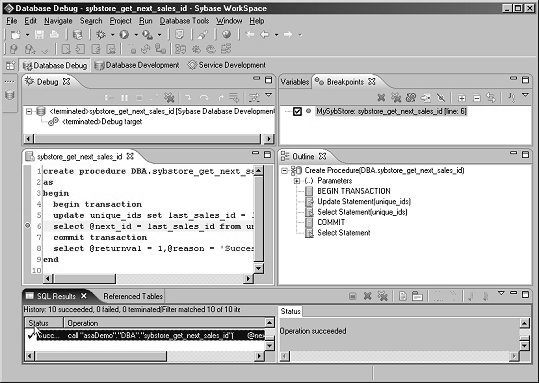This screenshot has width=539, height=383.
Task: Click the editor vertical scroll down arrow
Action: point(258,268)
